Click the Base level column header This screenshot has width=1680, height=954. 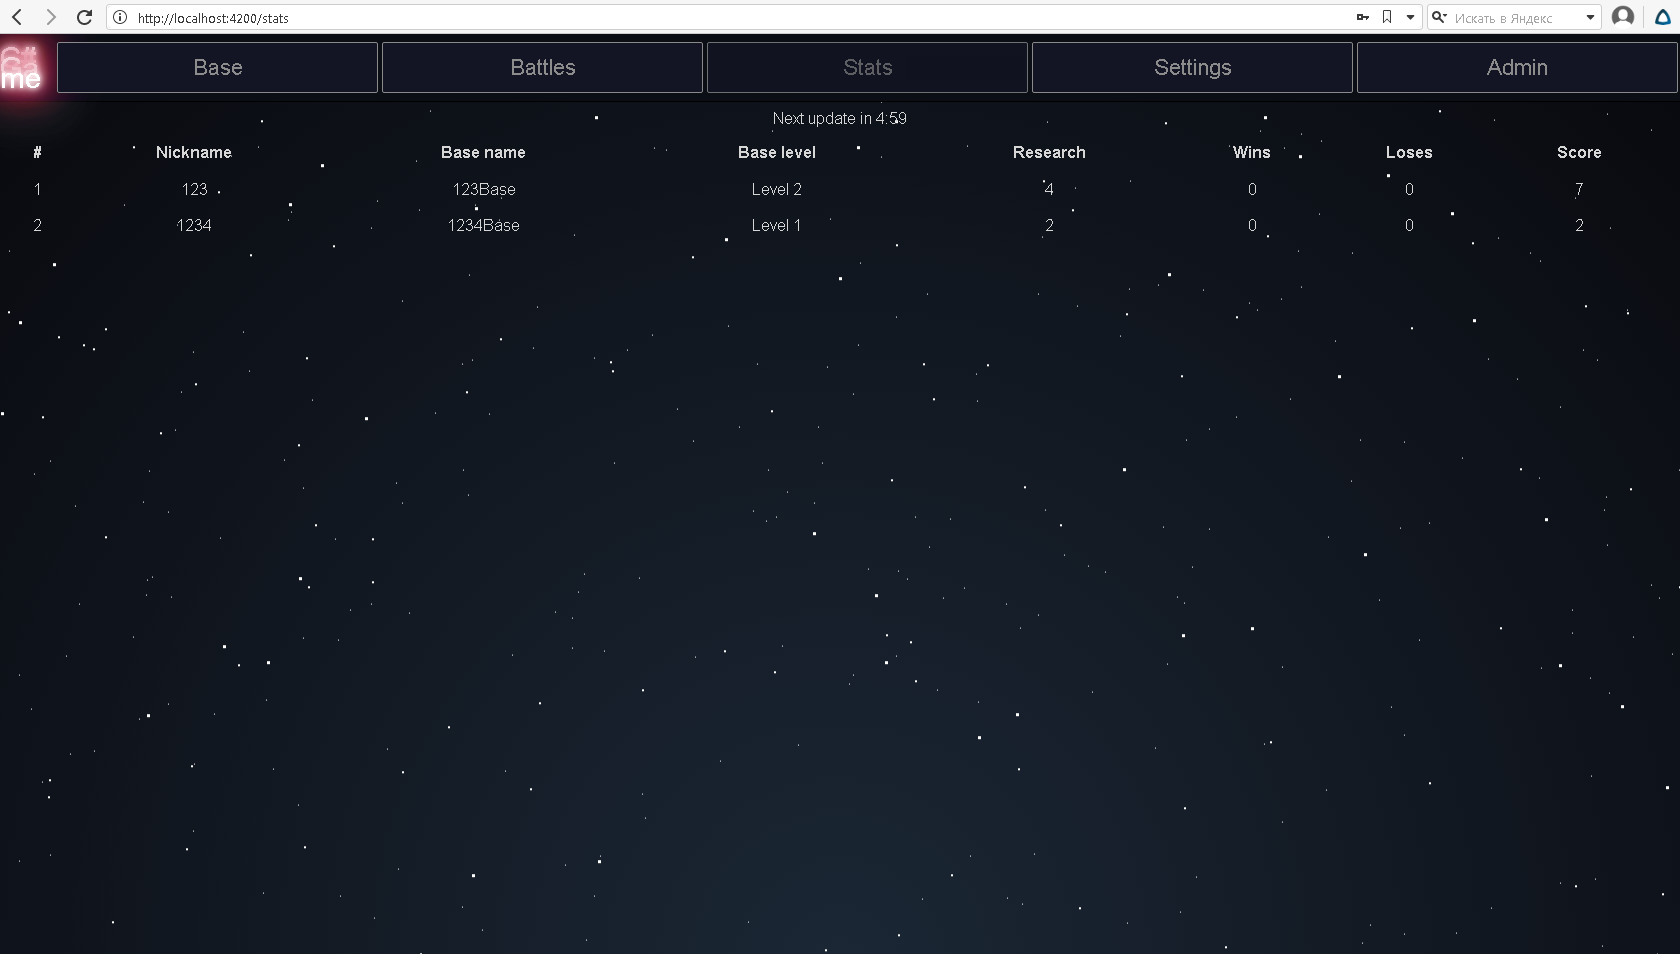click(x=777, y=152)
